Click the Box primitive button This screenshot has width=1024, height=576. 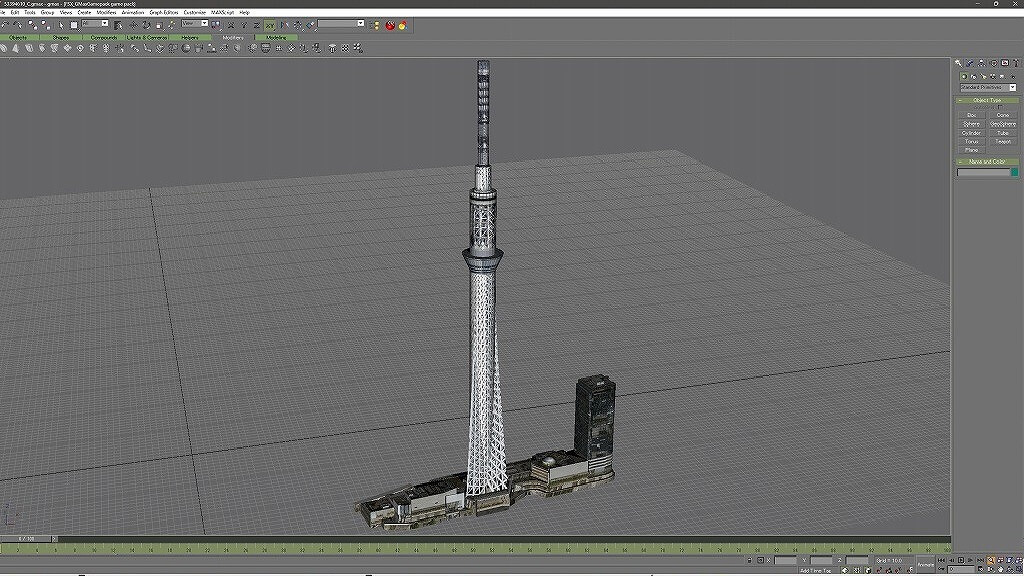pos(971,115)
